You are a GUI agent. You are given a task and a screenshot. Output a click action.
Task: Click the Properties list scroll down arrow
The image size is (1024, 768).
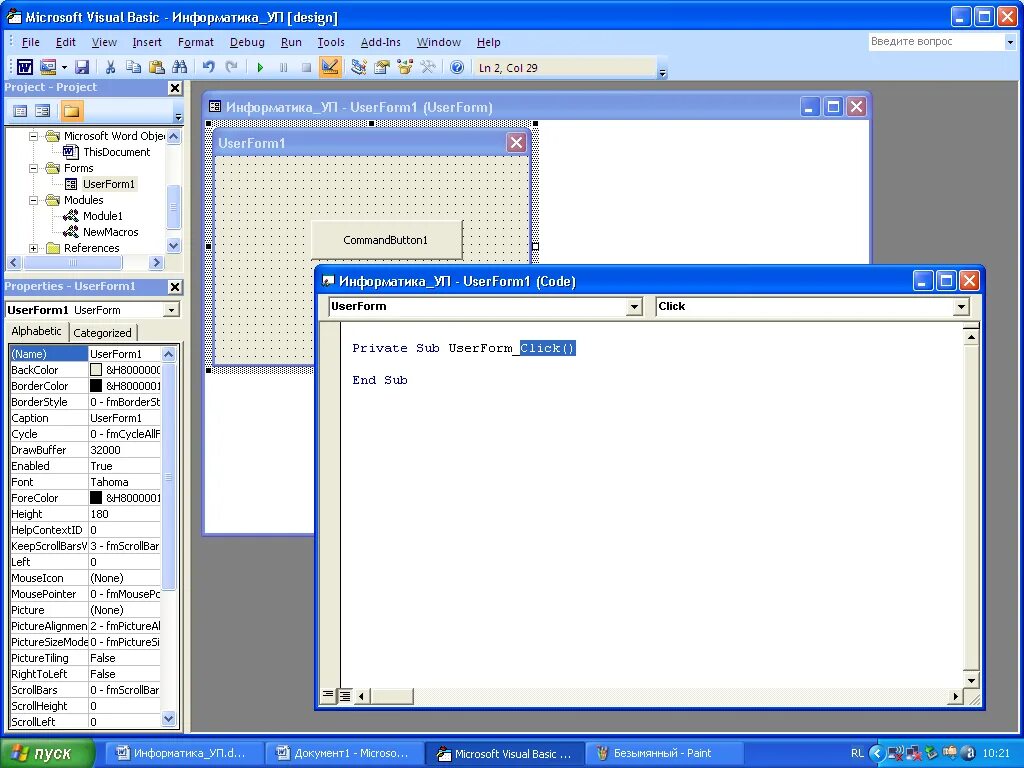168,720
